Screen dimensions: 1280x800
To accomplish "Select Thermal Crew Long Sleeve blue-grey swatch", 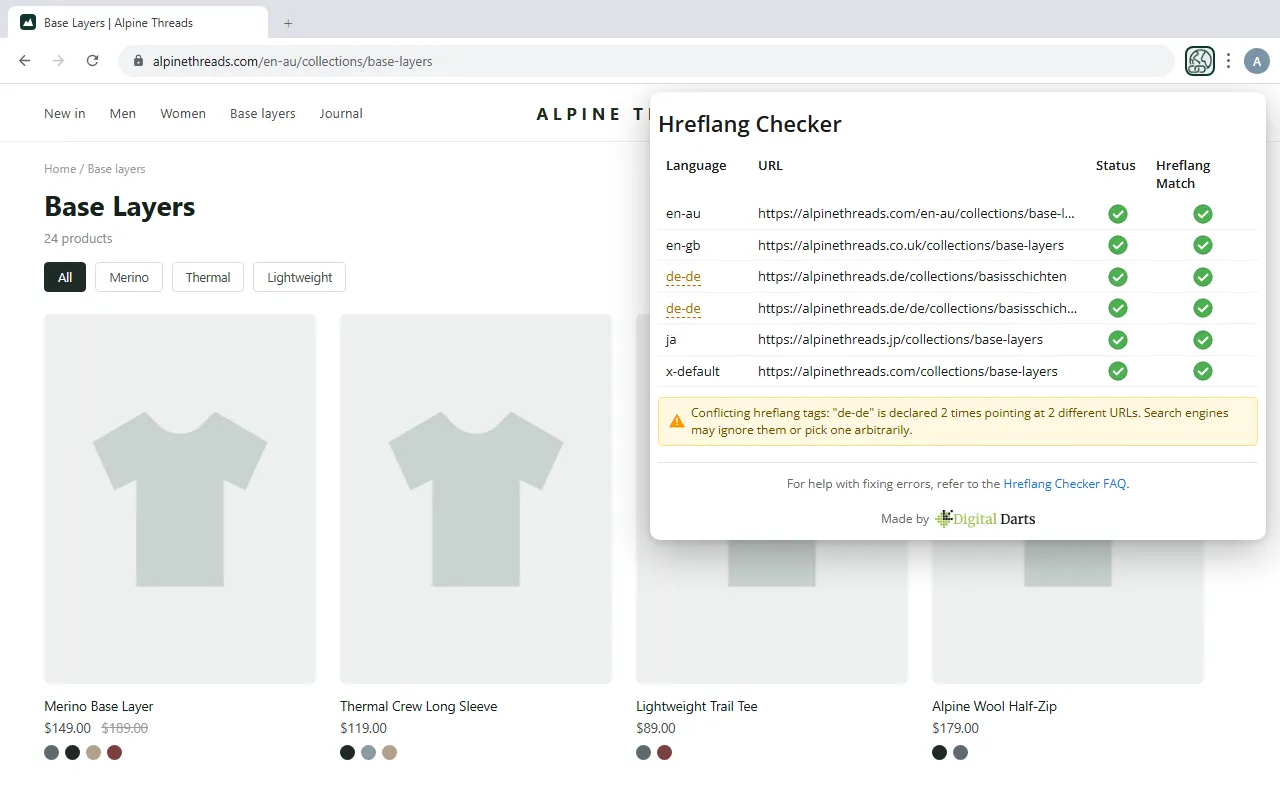I will pyautogui.click(x=368, y=752).
